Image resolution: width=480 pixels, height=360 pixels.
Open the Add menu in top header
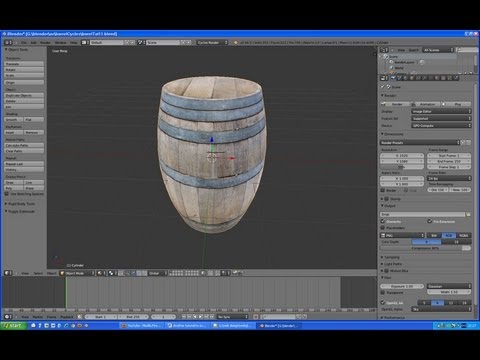tap(33, 43)
